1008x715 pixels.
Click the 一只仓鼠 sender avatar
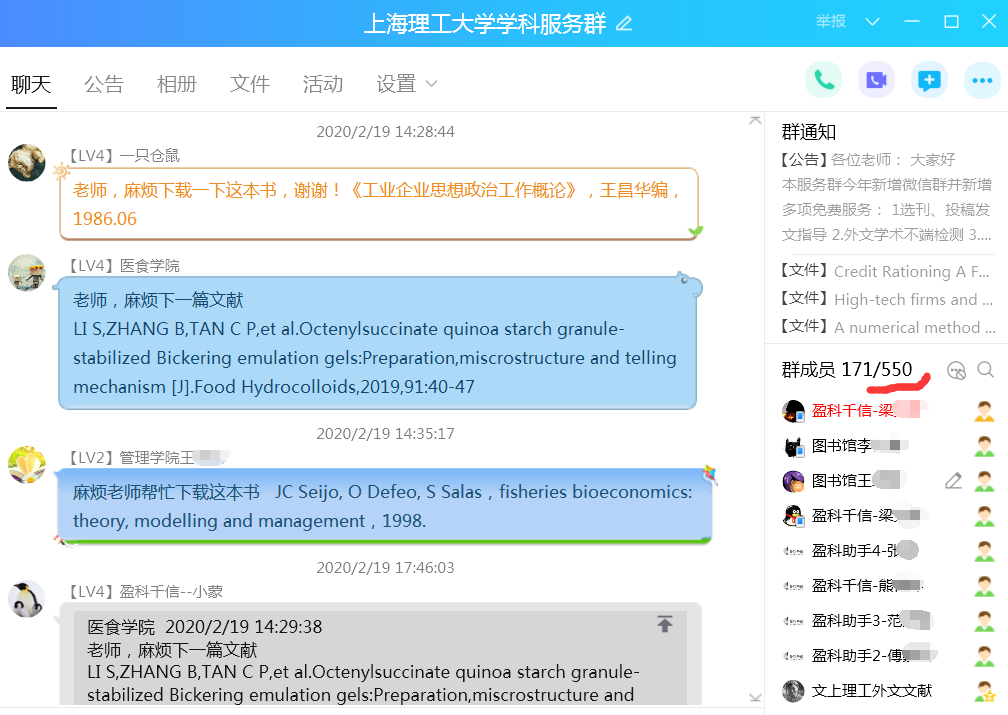[x=27, y=162]
